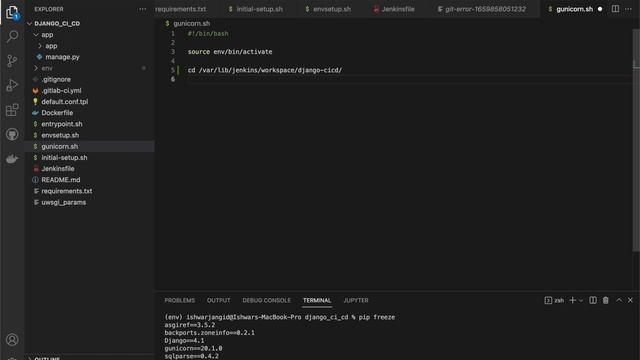This screenshot has height=360, width=640.
Task: Click 'Django==4.1' in terminal output
Action: coord(184,341)
